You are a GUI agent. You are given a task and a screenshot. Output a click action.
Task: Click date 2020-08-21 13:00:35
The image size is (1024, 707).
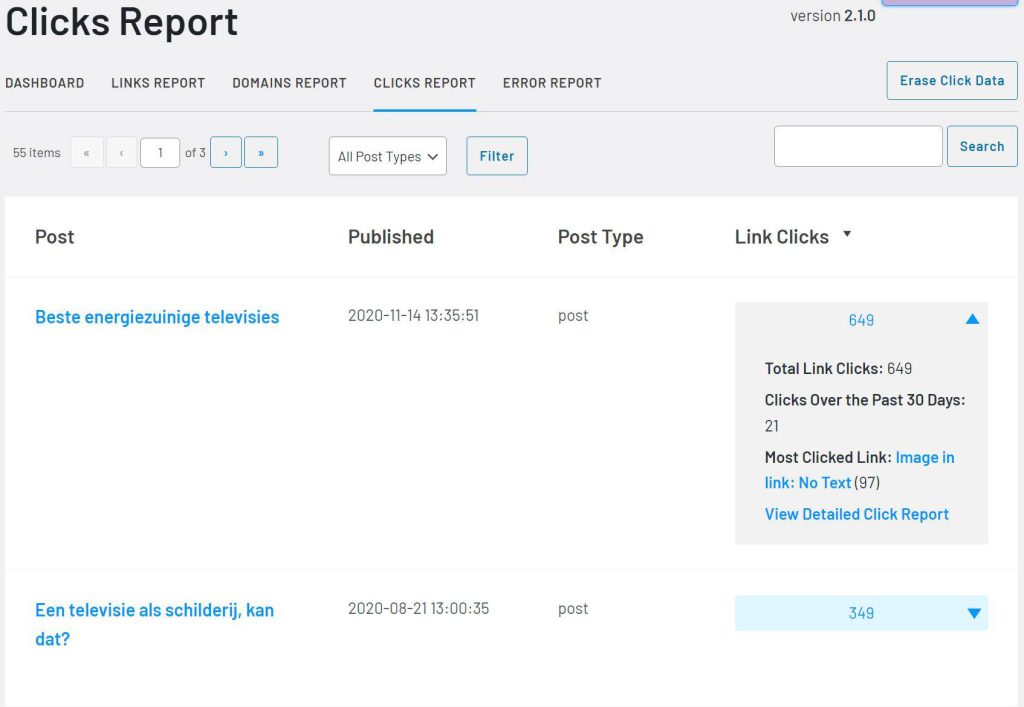(x=419, y=608)
